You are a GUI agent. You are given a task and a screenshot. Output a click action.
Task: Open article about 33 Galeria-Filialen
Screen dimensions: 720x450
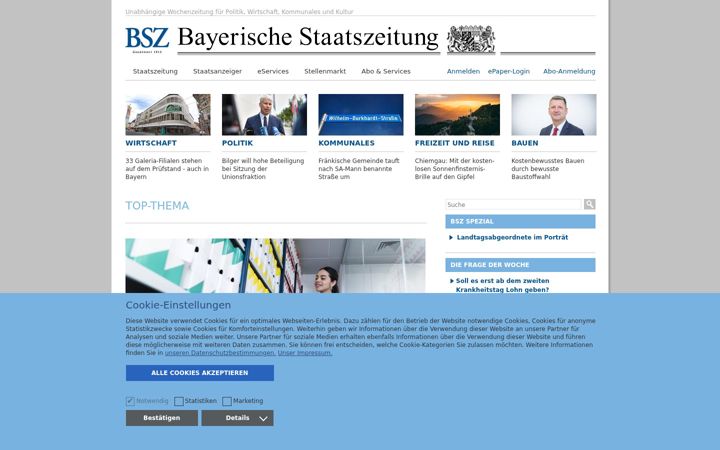coord(167,169)
